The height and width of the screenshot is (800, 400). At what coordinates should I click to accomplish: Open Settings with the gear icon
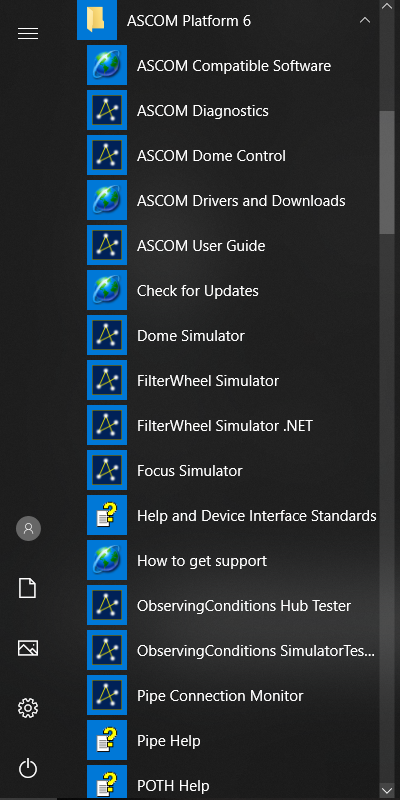tap(28, 708)
